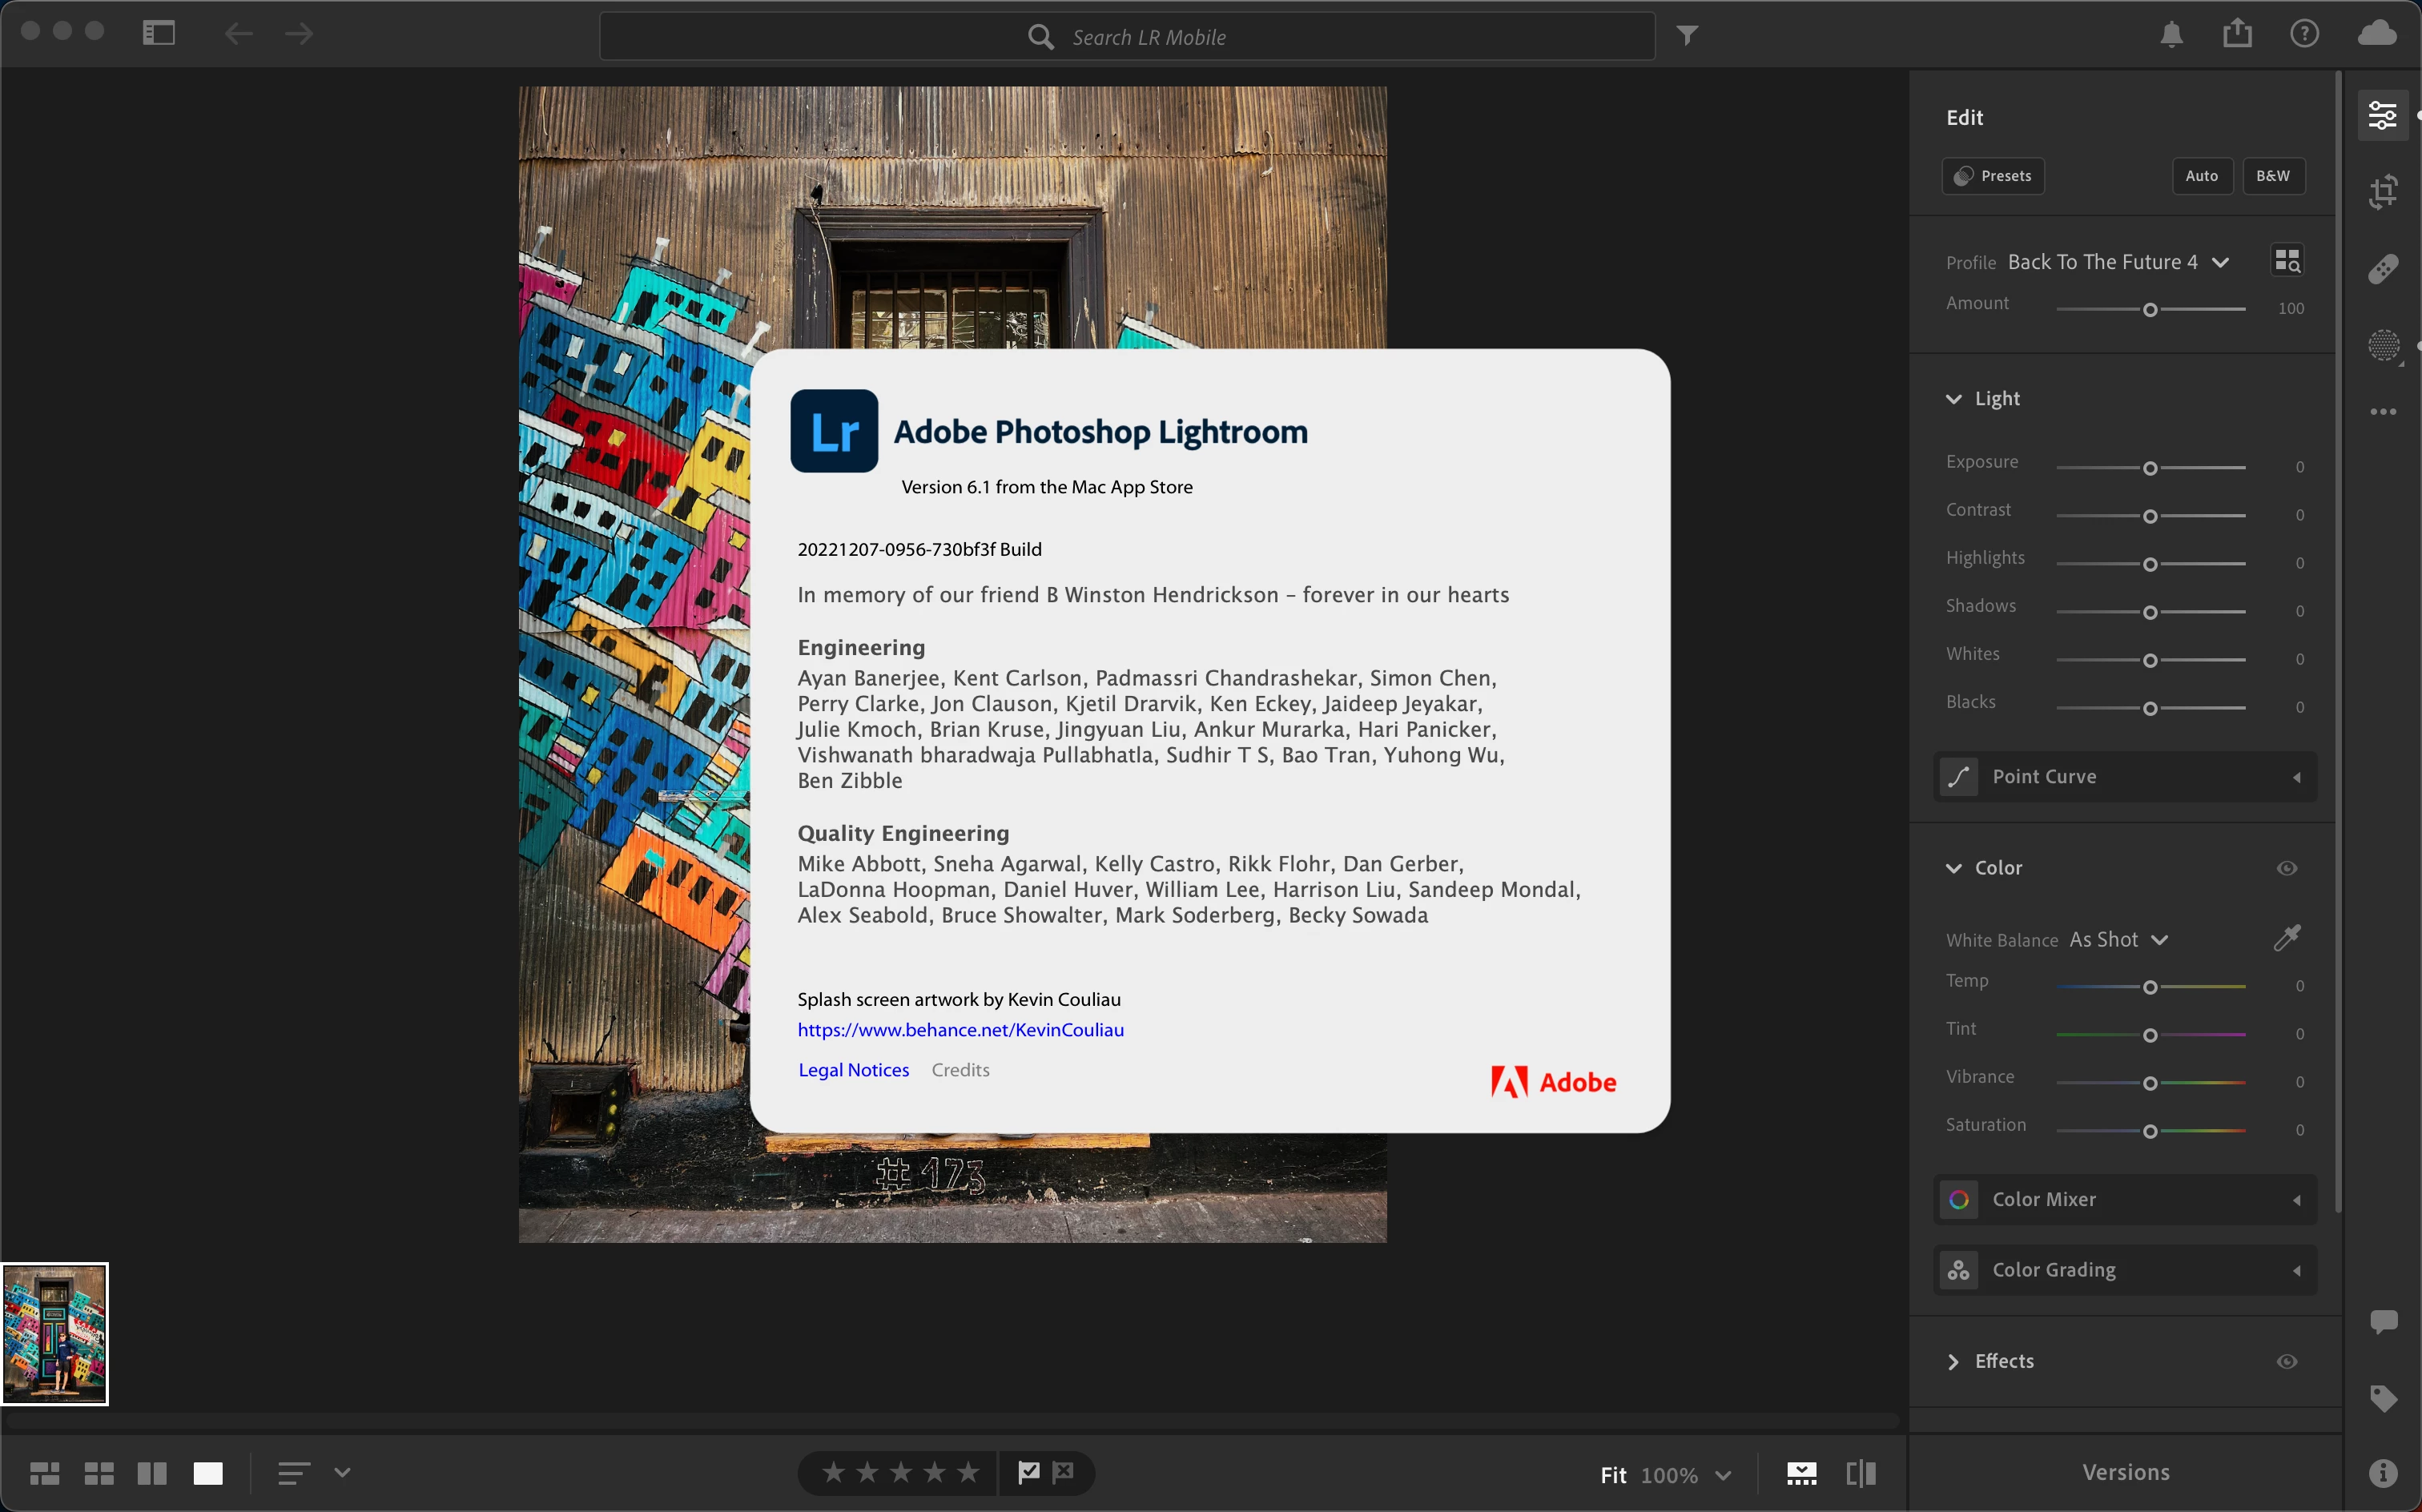Click the Exposure slider handle
Image resolution: width=2422 pixels, height=1512 pixels.
tap(2149, 468)
